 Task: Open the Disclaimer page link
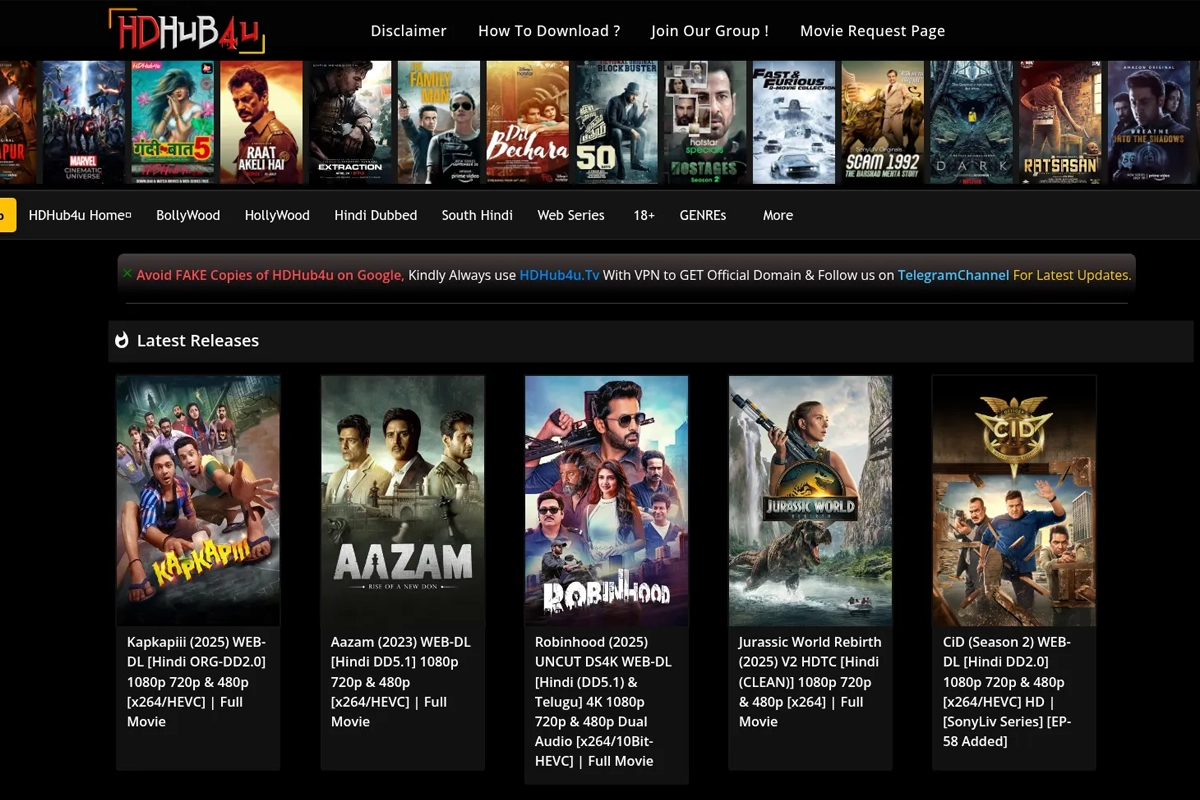pos(408,31)
